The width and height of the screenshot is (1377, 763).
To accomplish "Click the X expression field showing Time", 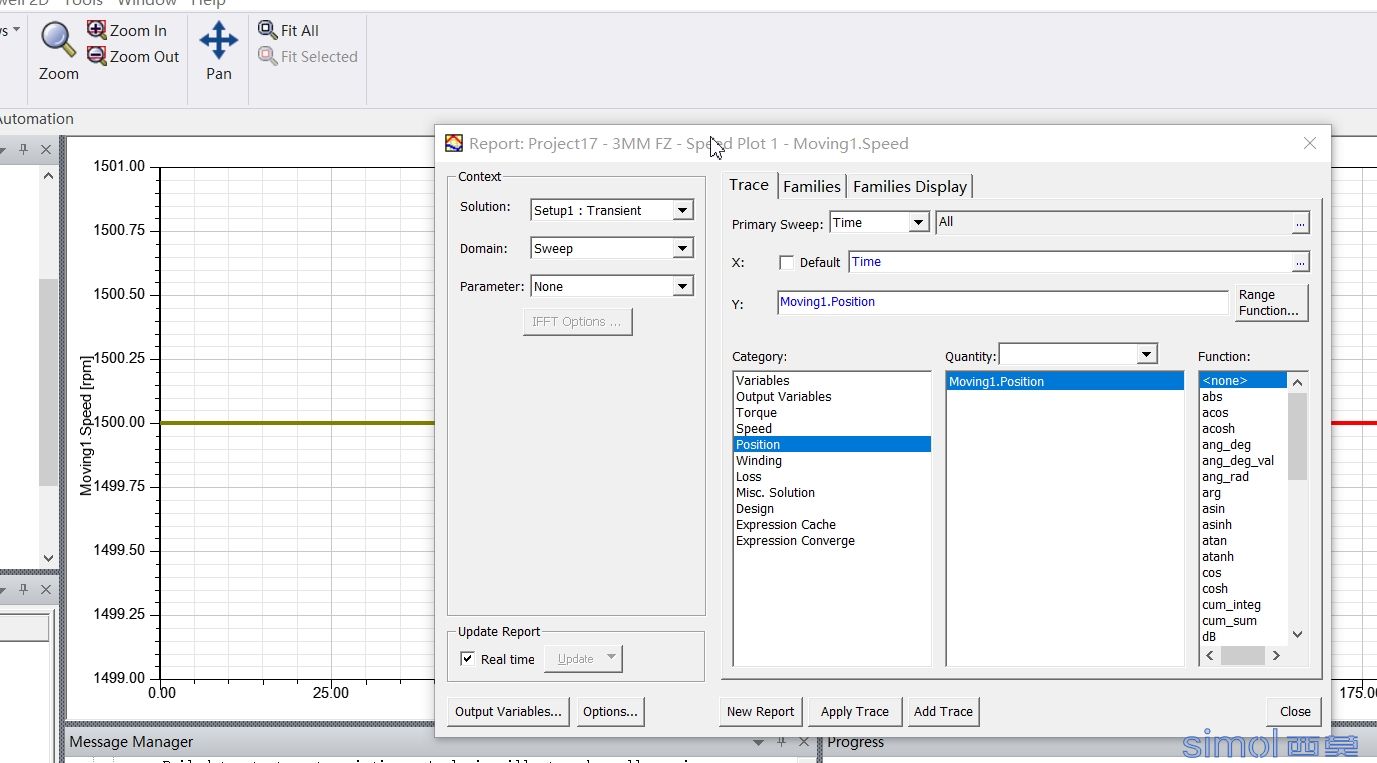I will (x=1070, y=262).
